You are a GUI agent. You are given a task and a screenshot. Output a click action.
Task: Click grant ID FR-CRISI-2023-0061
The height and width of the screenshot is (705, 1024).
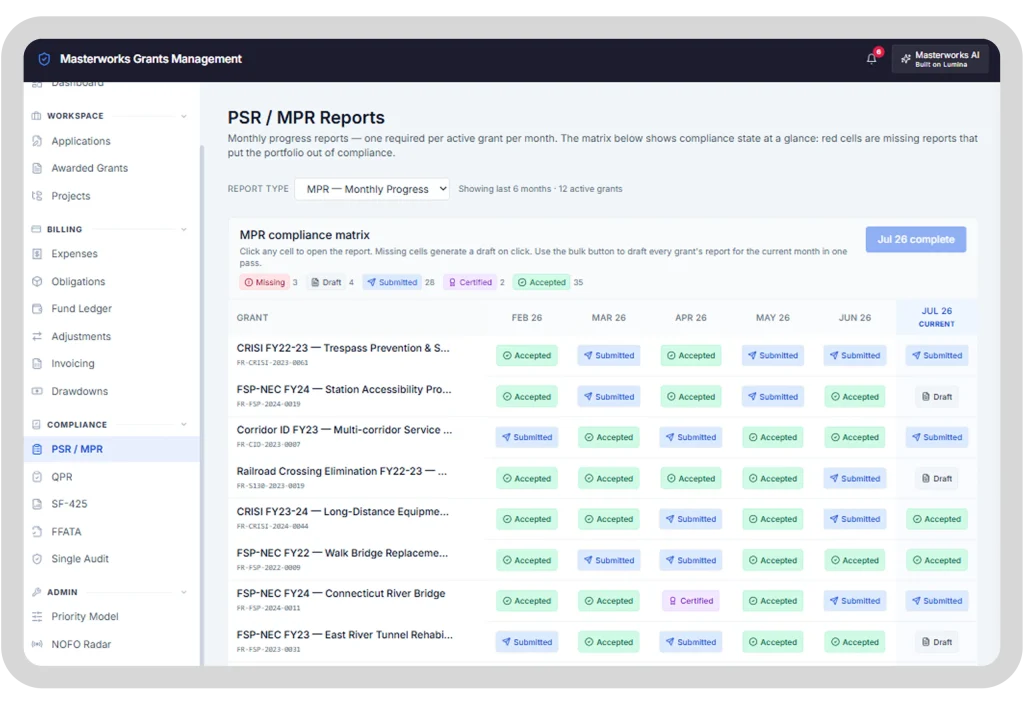tap(272, 362)
